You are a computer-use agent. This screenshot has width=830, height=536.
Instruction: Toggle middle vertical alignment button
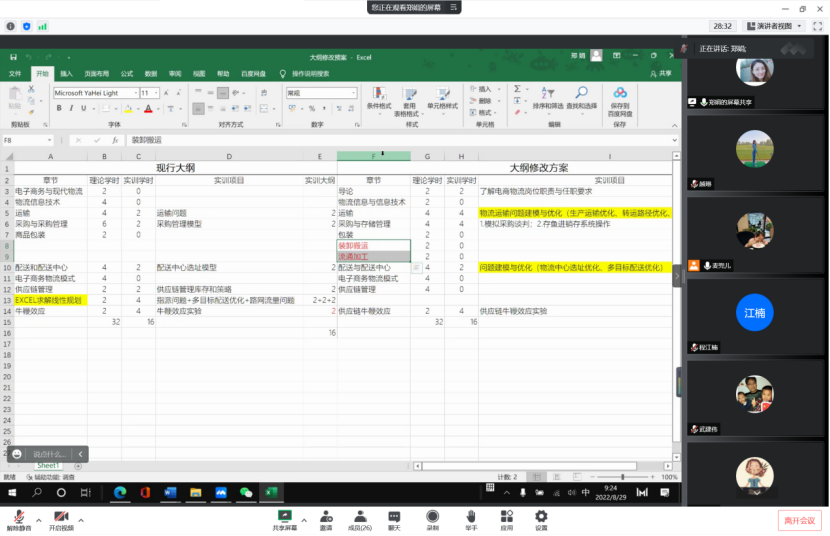[x=211, y=93]
